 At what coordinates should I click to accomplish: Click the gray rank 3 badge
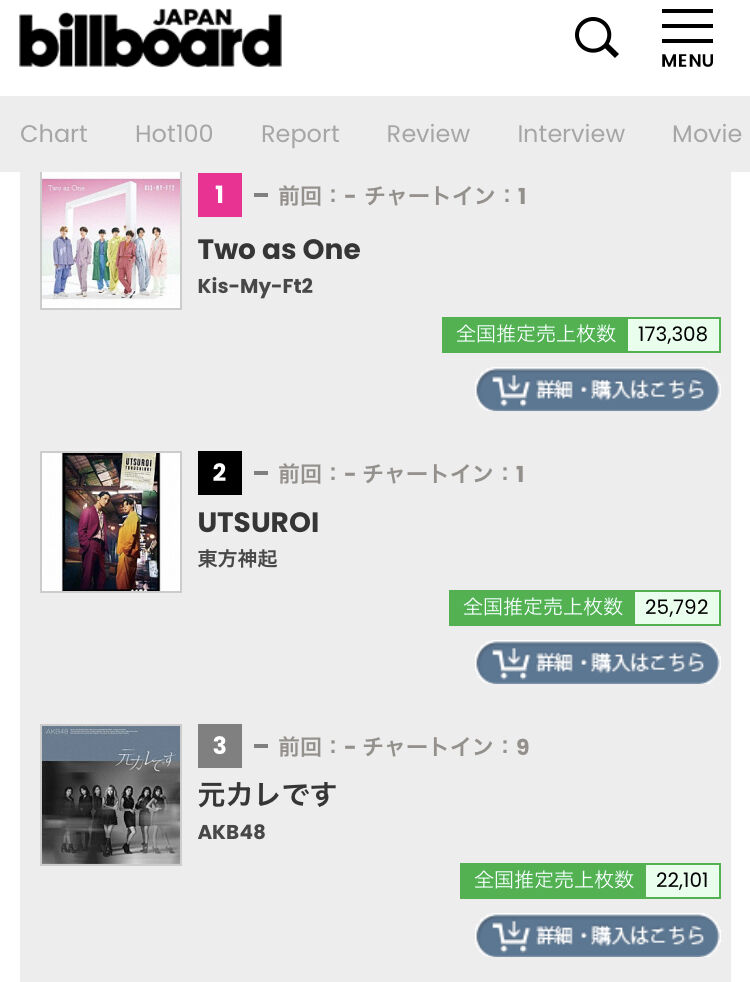(220, 746)
